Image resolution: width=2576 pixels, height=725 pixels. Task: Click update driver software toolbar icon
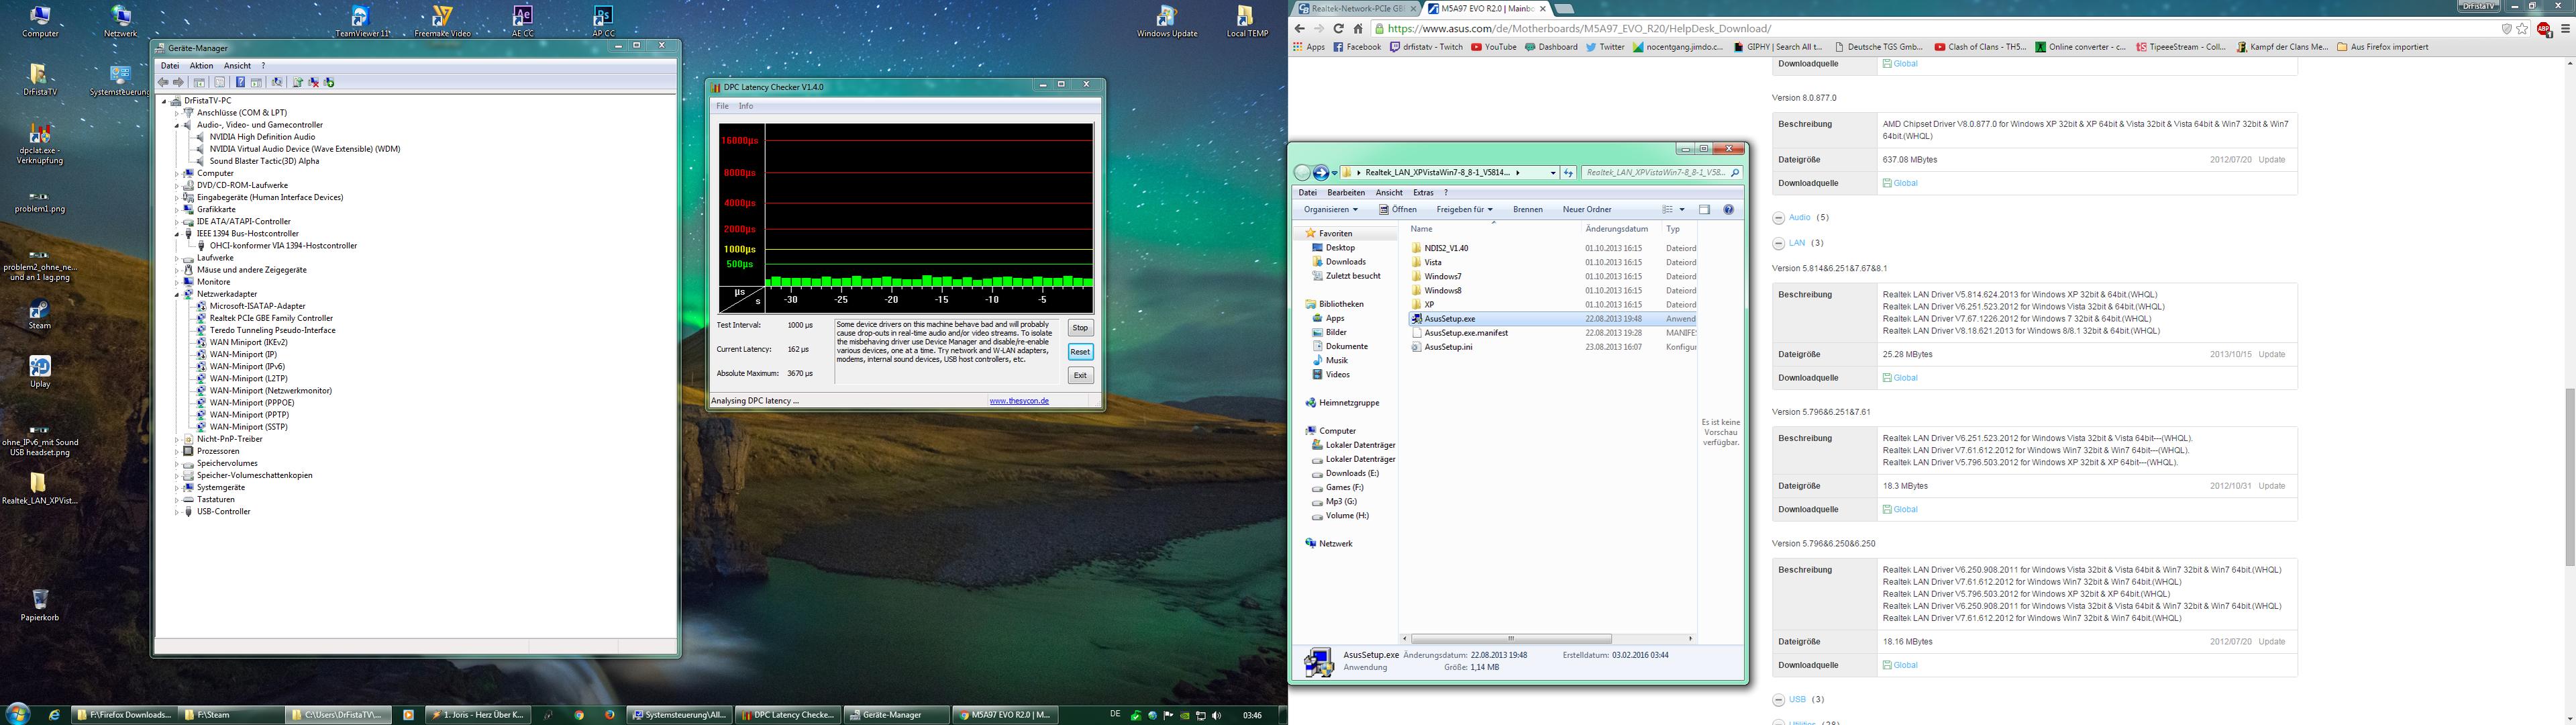click(x=298, y=82)
